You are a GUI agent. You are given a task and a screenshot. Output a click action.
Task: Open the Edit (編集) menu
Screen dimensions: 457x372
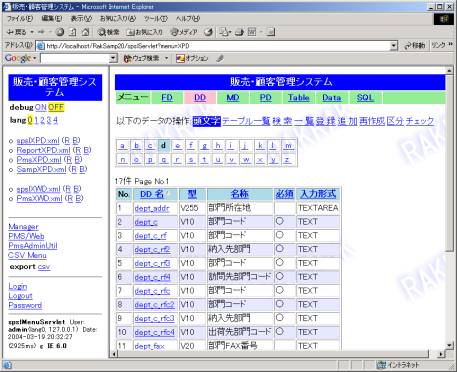[52, 19]
